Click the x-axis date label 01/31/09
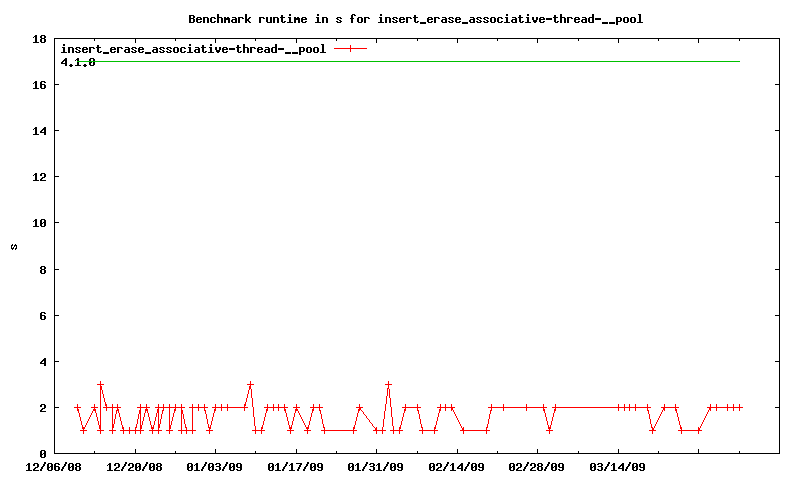This screenshot has width=800, height=480. pyautogui.click(x=376, y=466)
